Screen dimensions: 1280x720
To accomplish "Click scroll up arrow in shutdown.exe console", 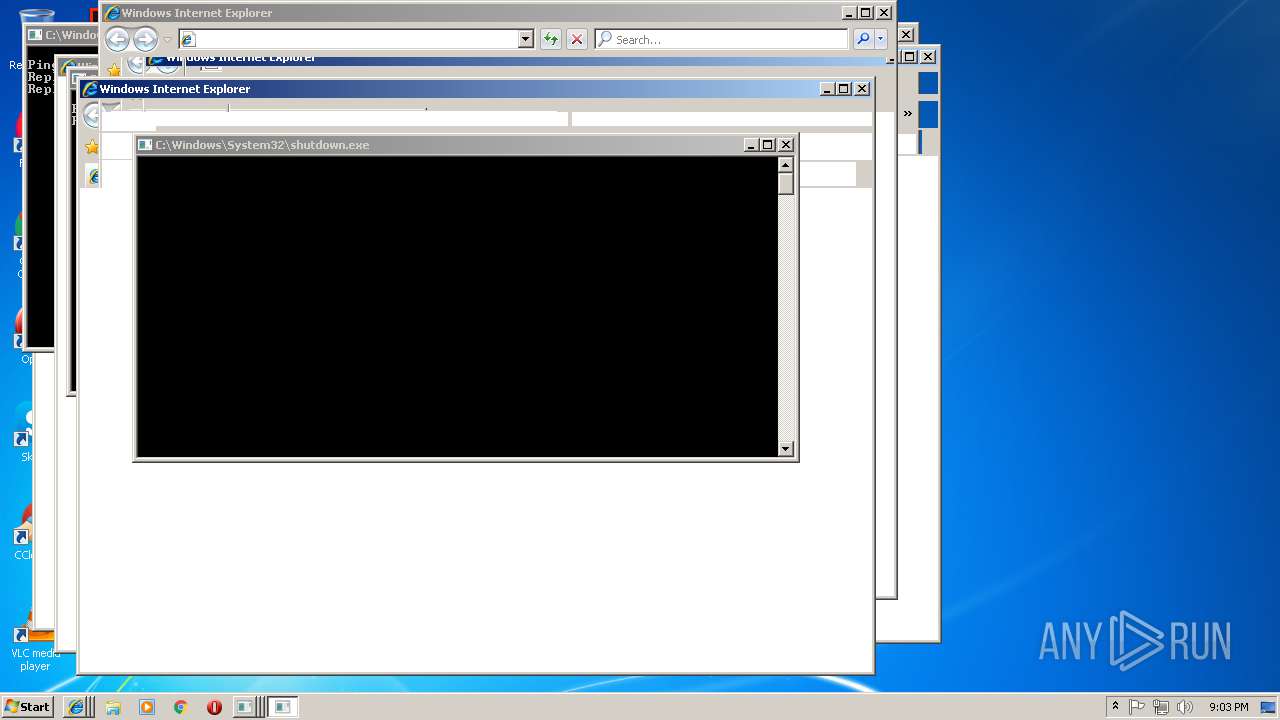I will 786,165.
